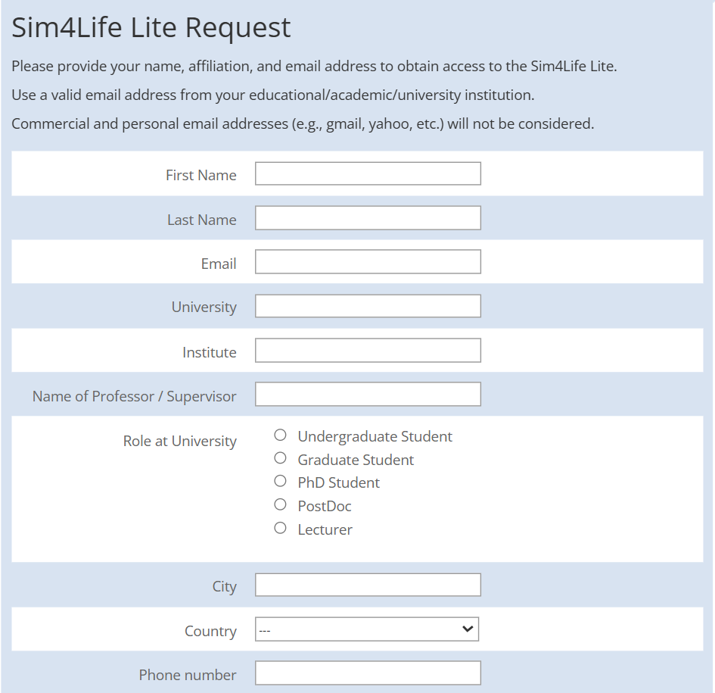The image size is (715, 693).
Task: Choose the Graduate Student radio option
Action: pyautogui.click(x=280, y=458)
